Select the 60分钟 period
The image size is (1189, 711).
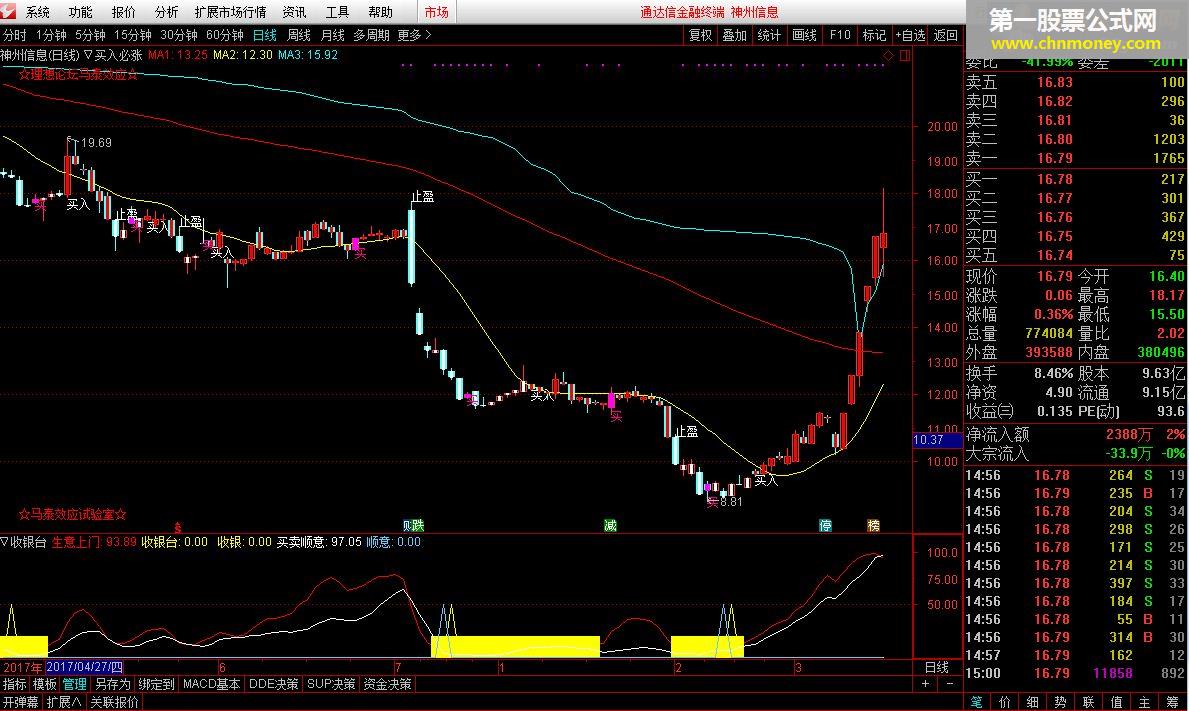pos(225,35)
